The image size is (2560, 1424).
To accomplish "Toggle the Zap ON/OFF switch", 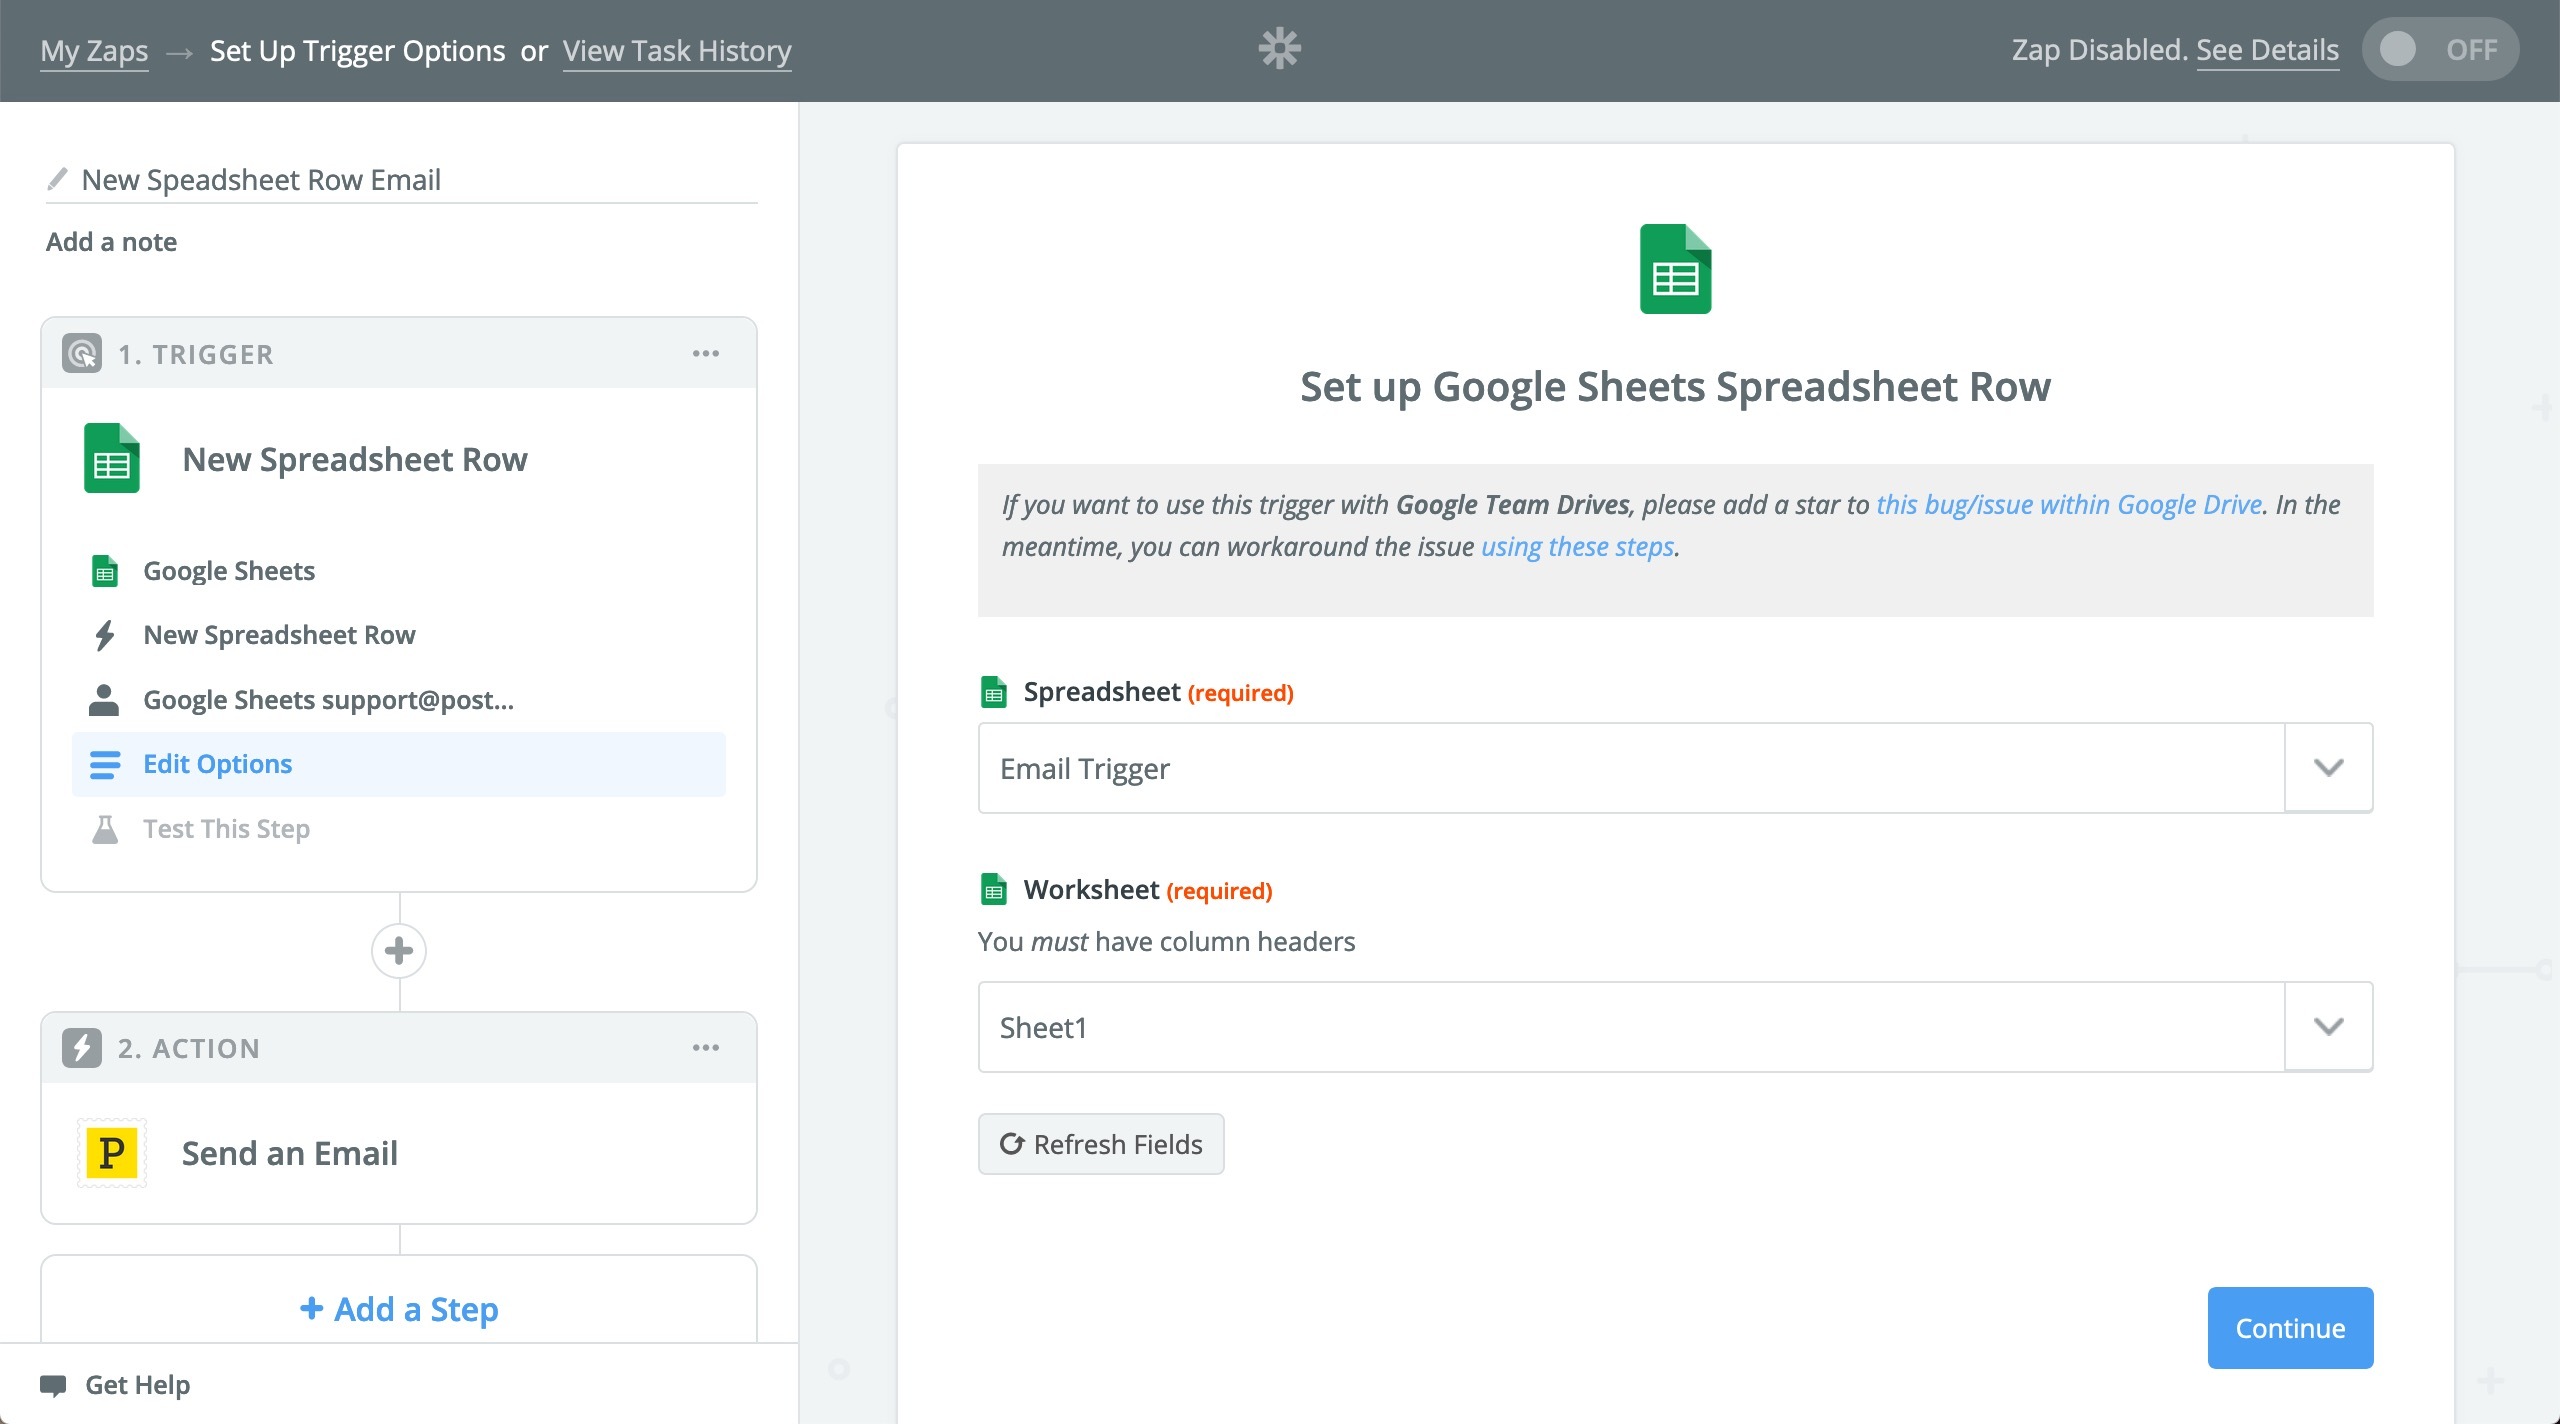I will pyautogui.click(x=2440, y=49).
